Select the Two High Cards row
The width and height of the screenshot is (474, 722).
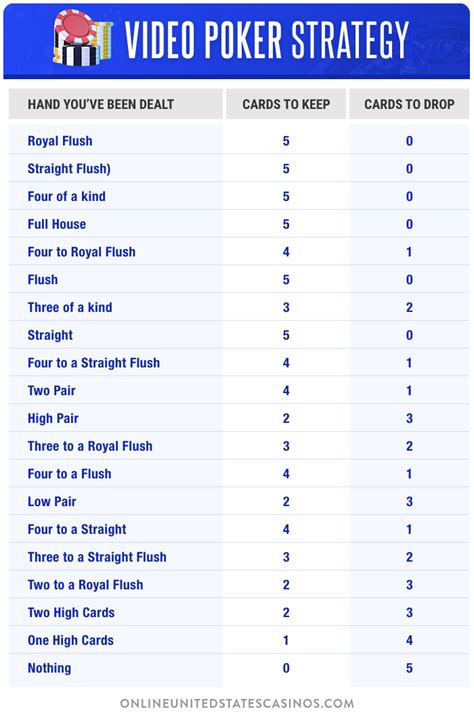[239, 612]
